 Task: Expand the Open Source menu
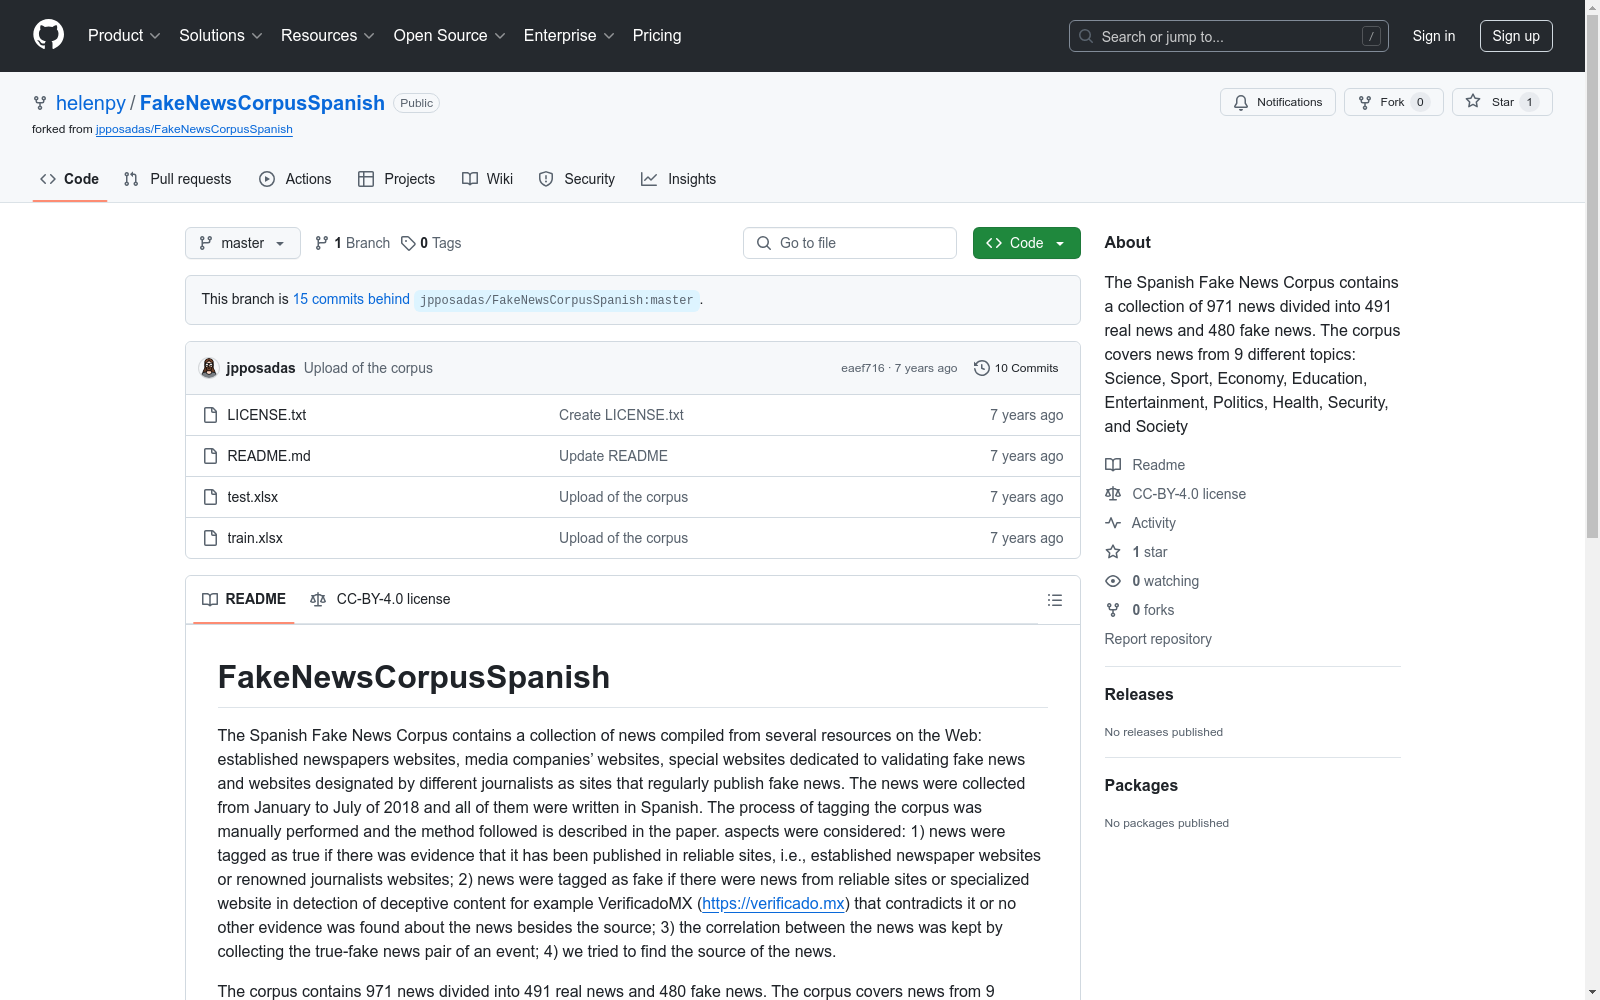tap(450, 36)
